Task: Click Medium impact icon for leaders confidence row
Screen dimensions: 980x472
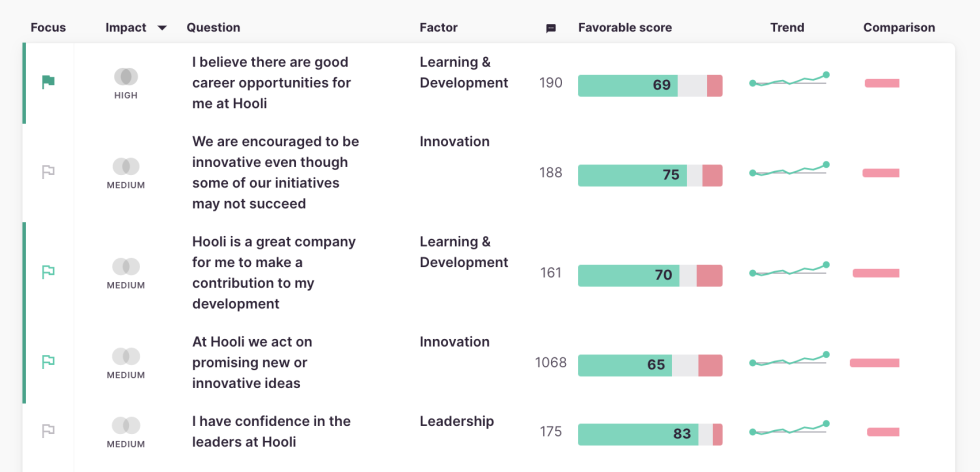Action: (126, 426)
